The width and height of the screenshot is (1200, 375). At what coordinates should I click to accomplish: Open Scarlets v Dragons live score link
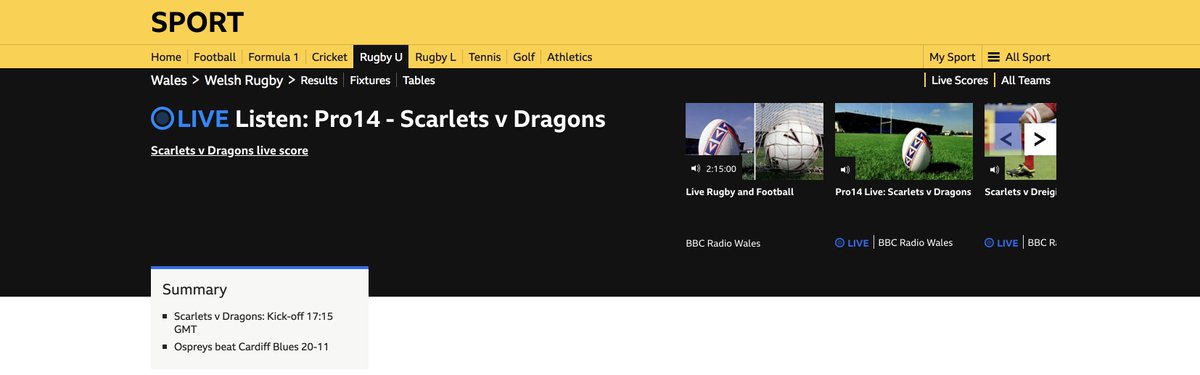tap(229, 150)
